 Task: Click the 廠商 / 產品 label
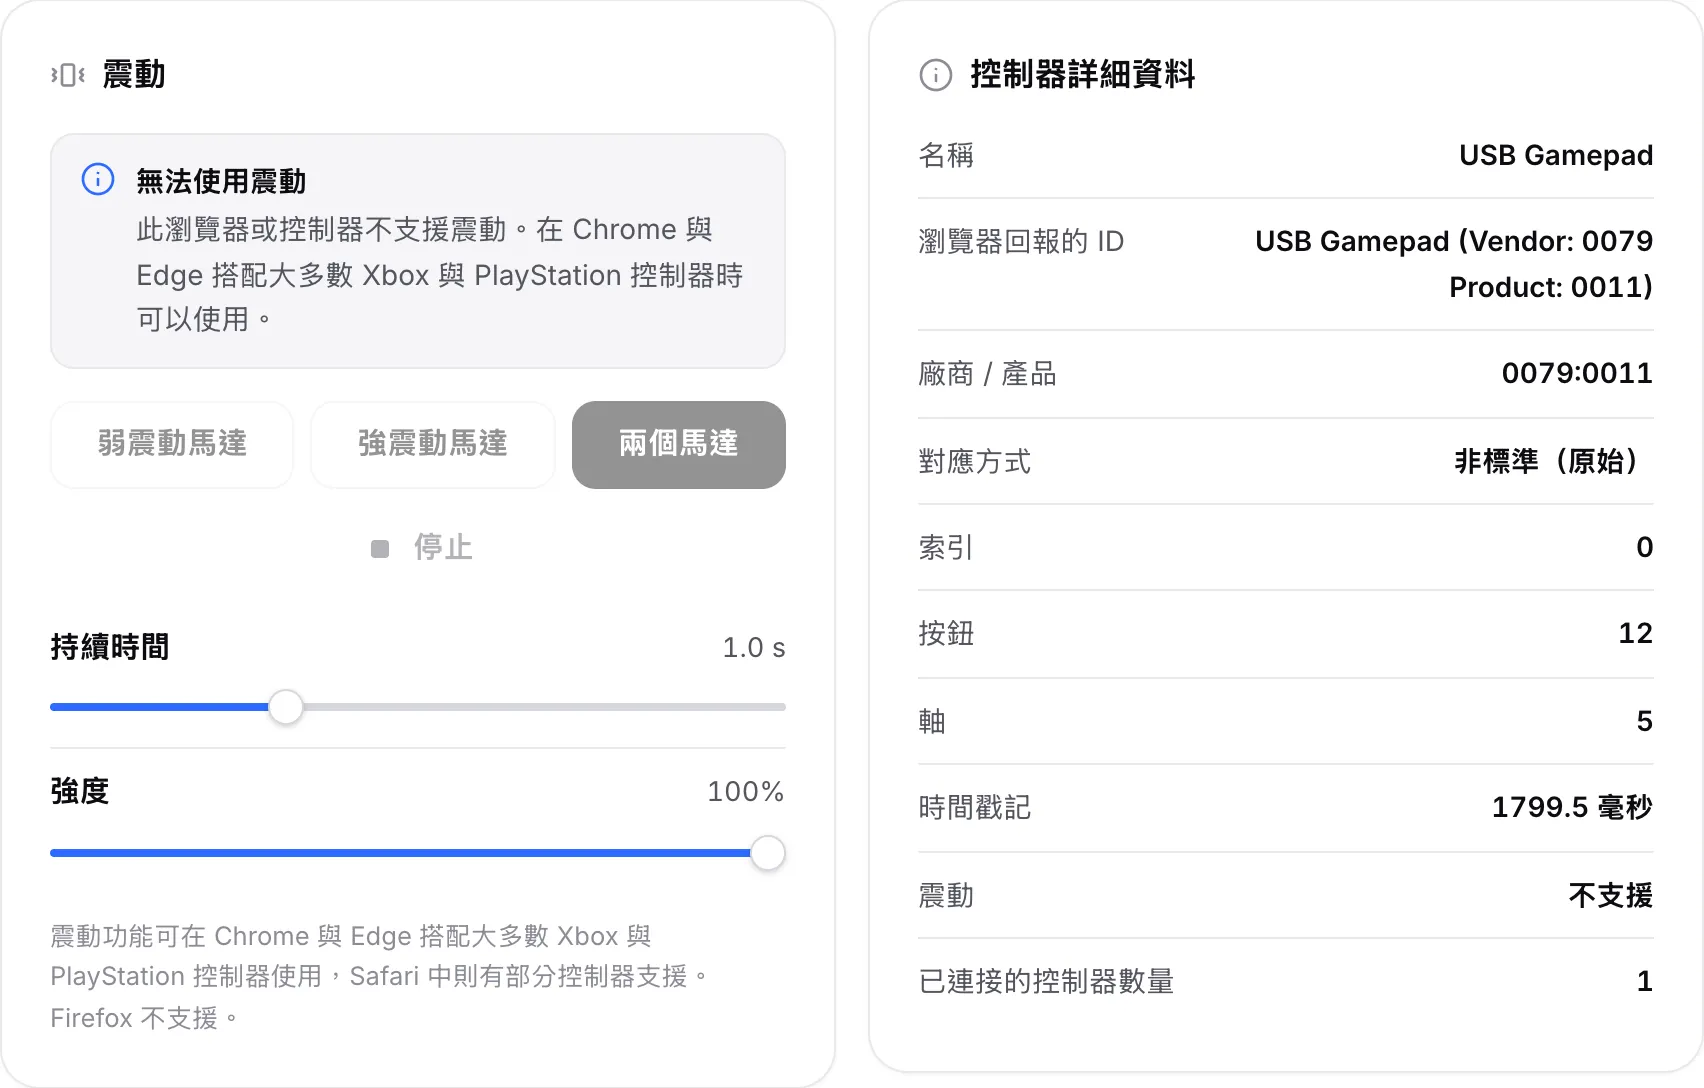[987, 374]
